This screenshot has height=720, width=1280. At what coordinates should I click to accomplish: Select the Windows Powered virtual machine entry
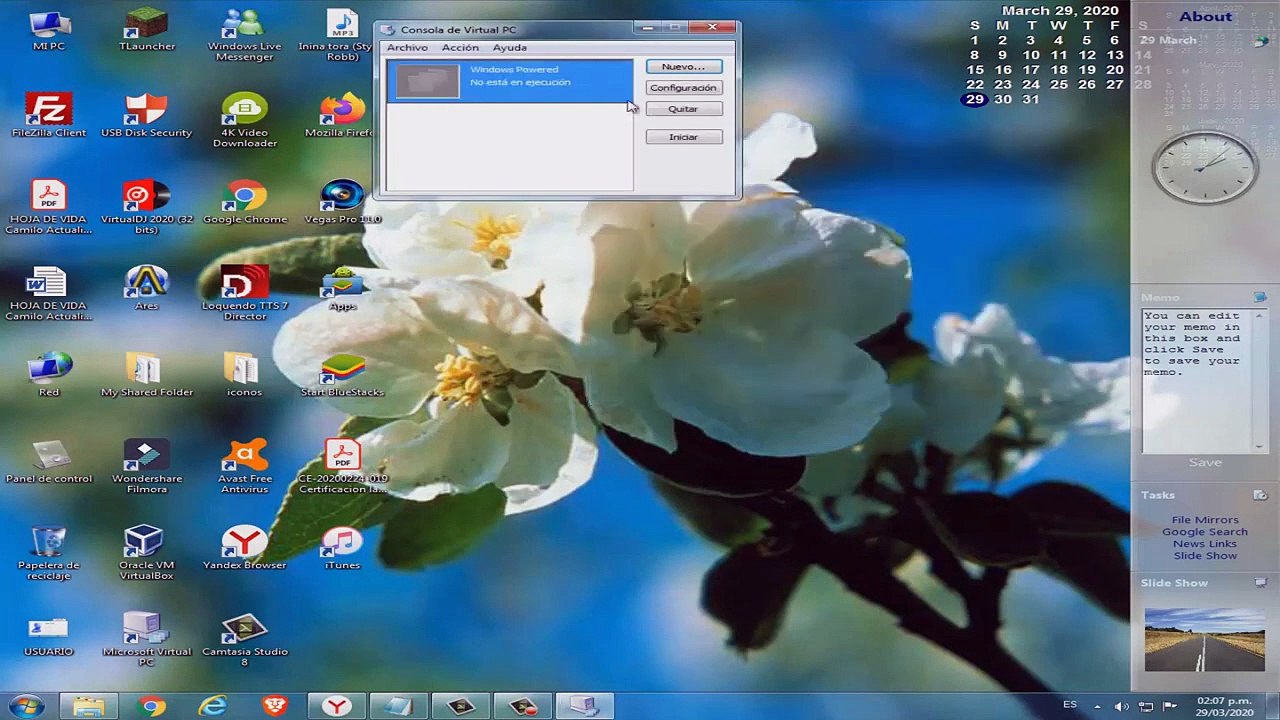pos(510,80)
